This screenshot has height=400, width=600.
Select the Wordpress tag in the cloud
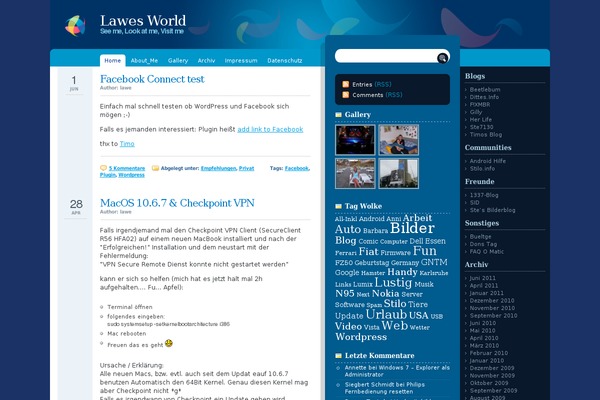point(361,337)
